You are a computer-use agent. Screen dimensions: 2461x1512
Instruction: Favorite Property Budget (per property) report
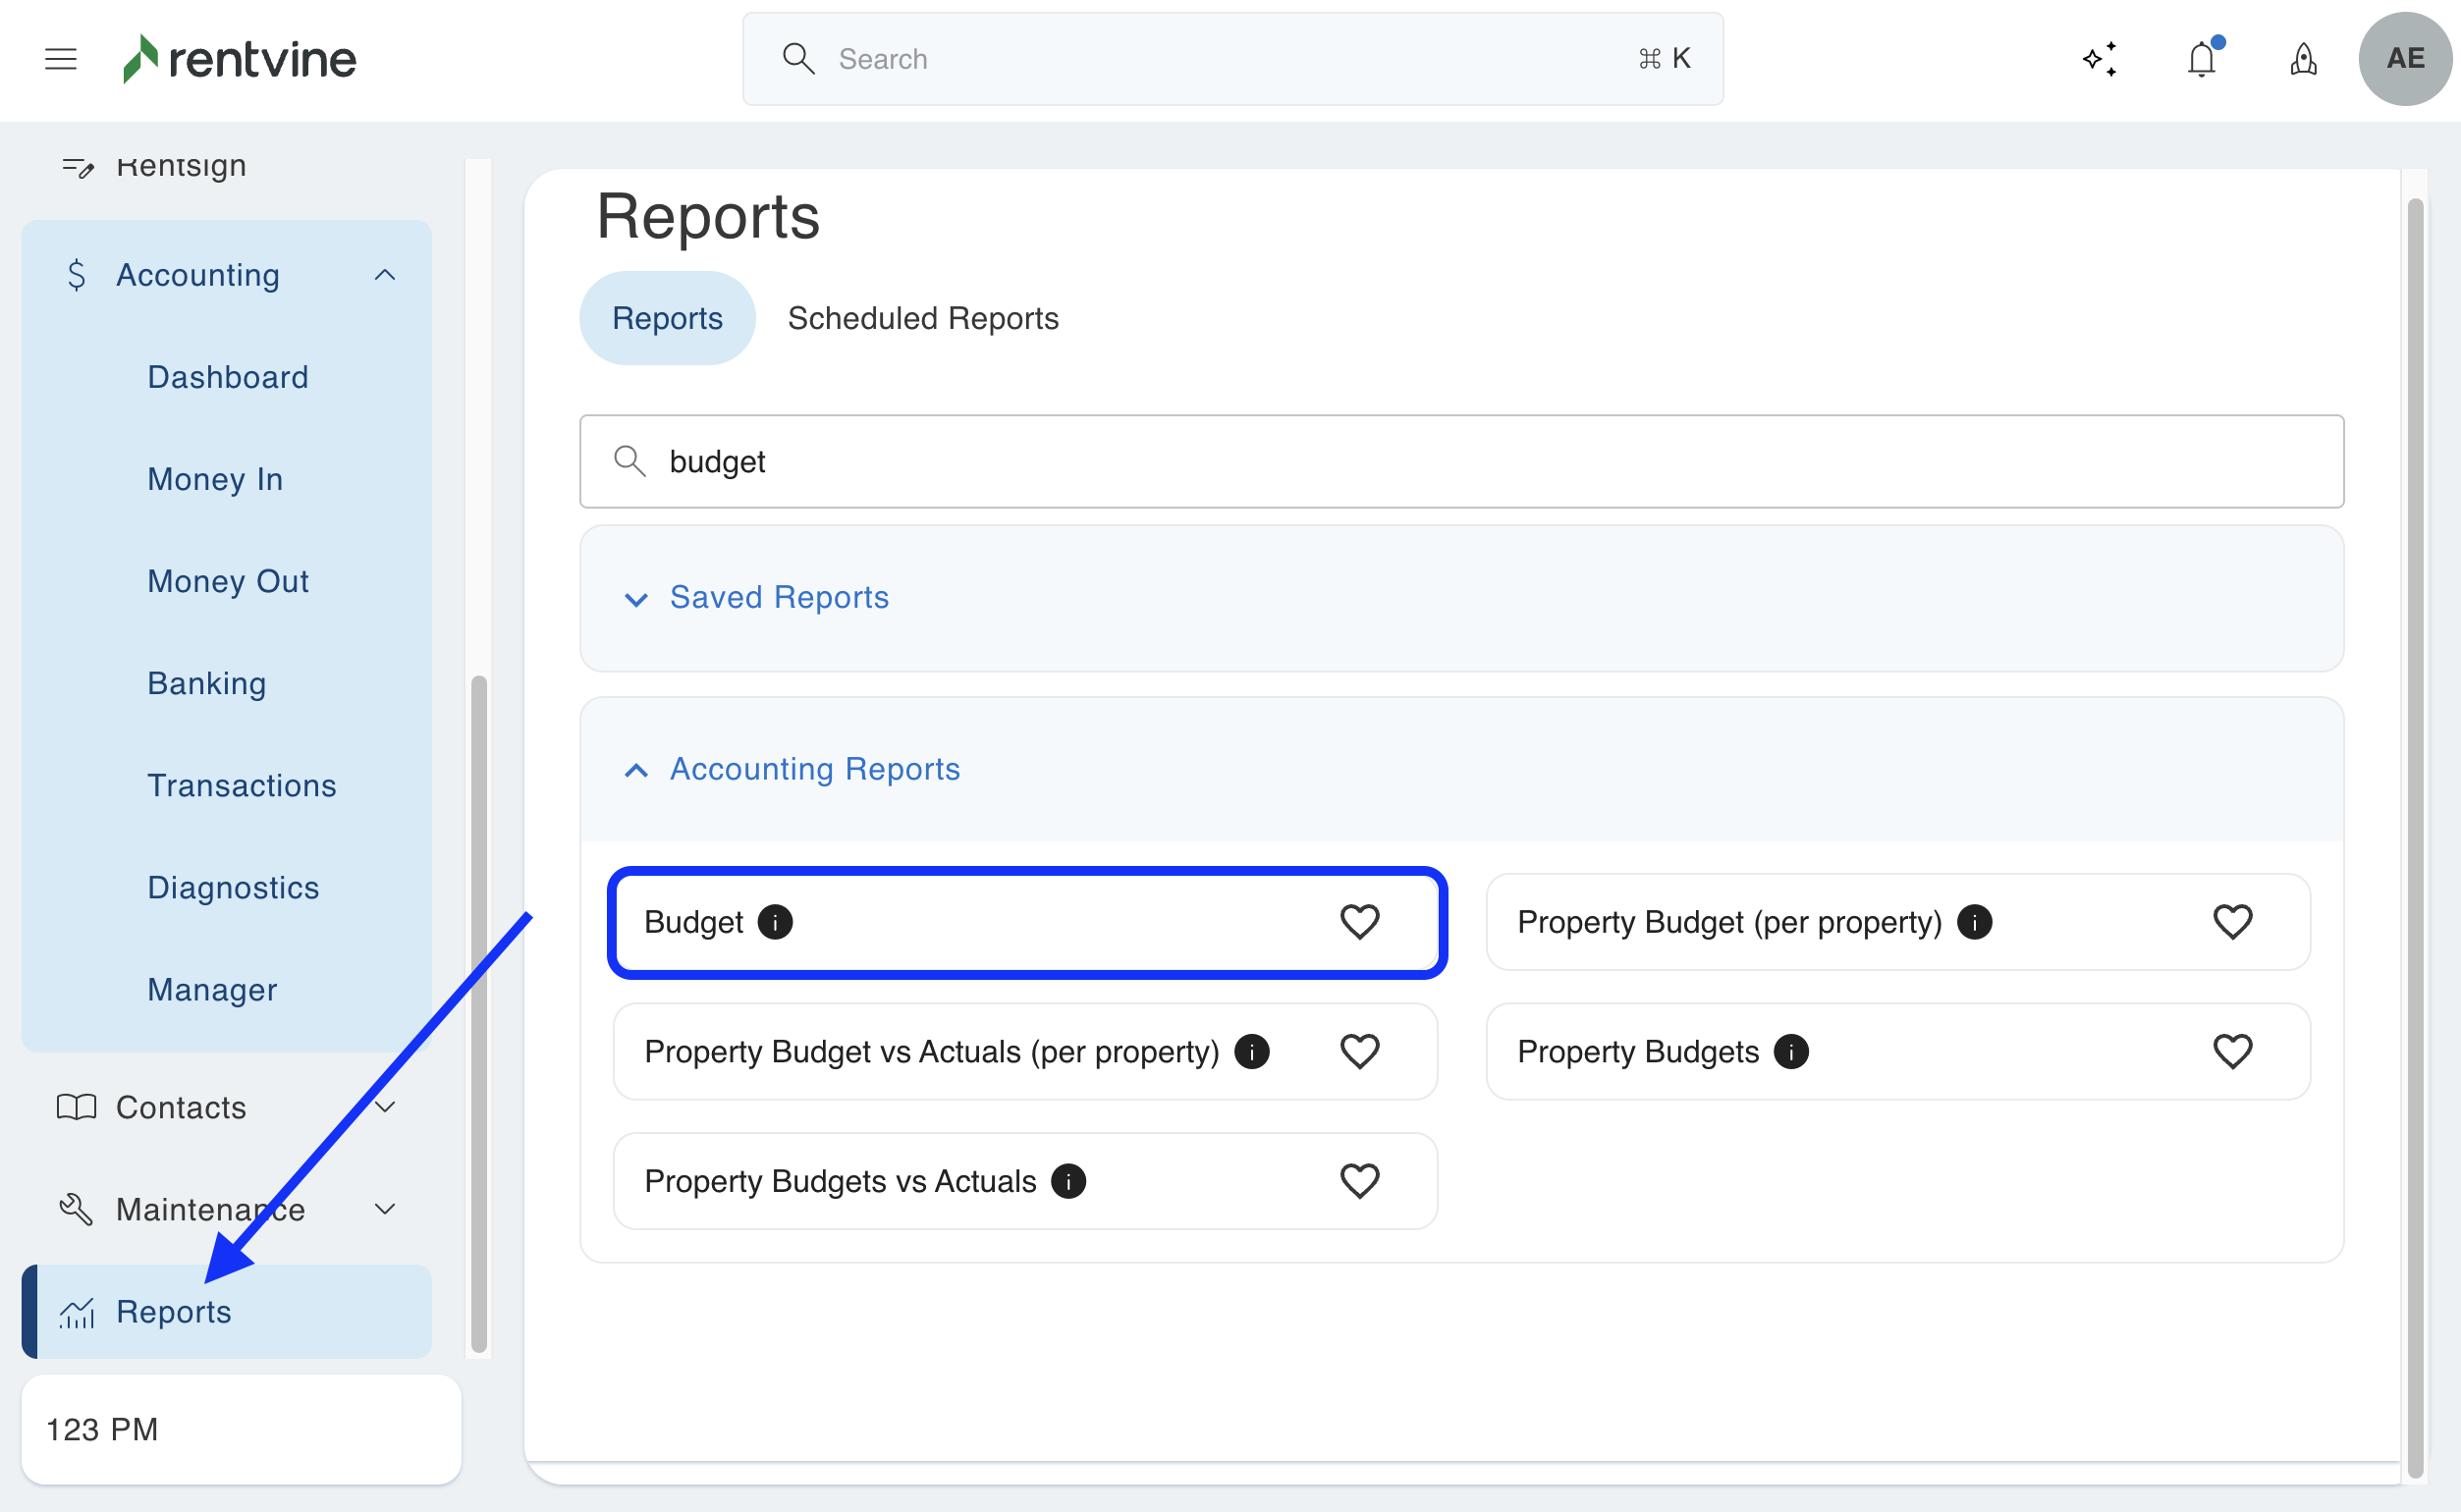coord(2232,922)
